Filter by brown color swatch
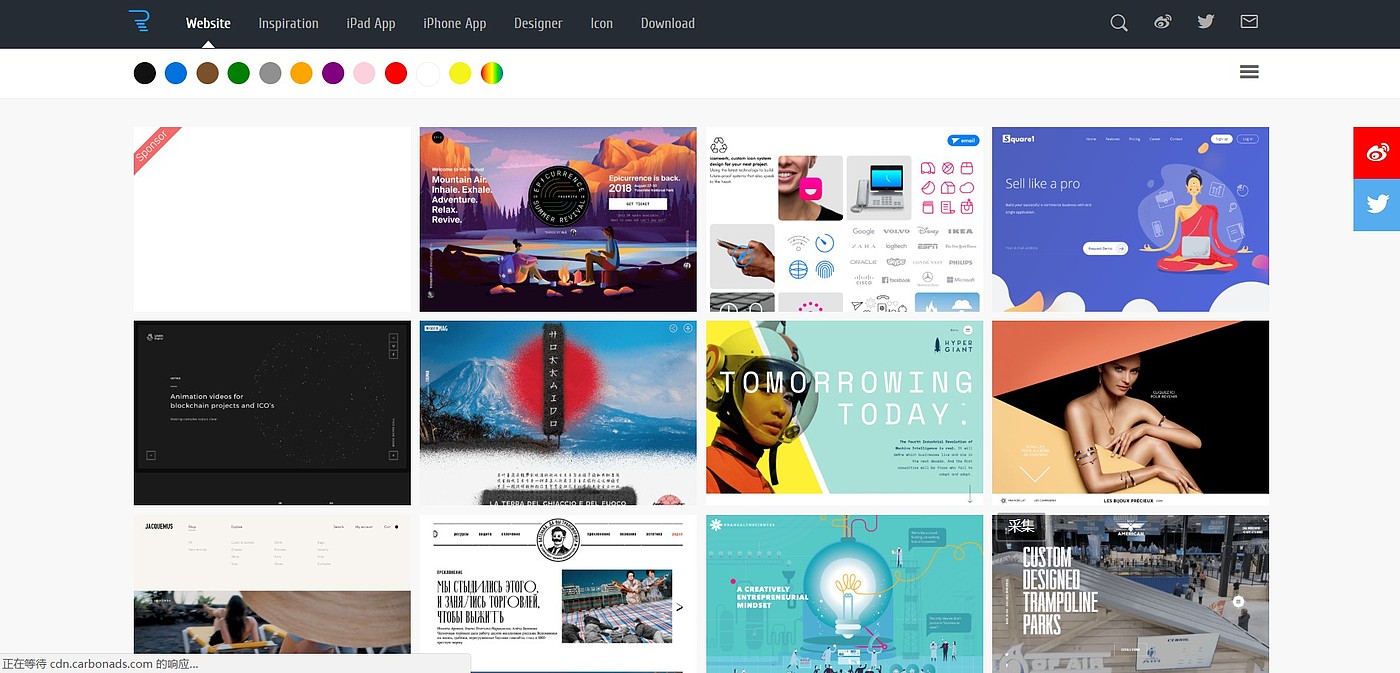The height and width of the screenshot is (673, 1400). coord(207,73)
